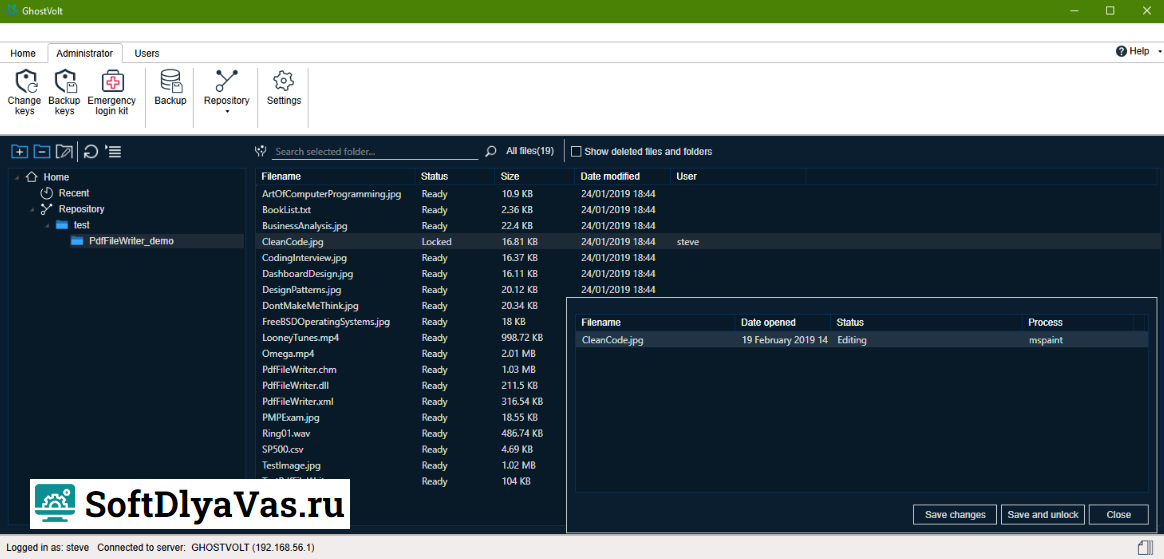The image size is (1164, 559).
Task: Select PdfFileWriter.chm
Action: [x=300, y=370]
